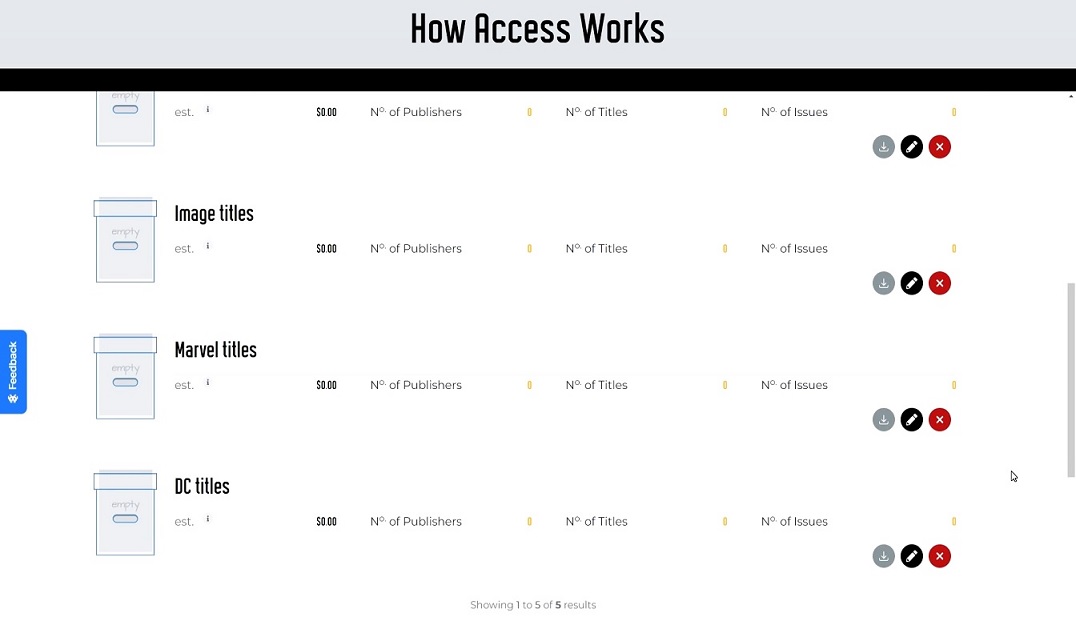Download the DC titles box
This screenshot has width=1076, height=637.
click(883, 556)
